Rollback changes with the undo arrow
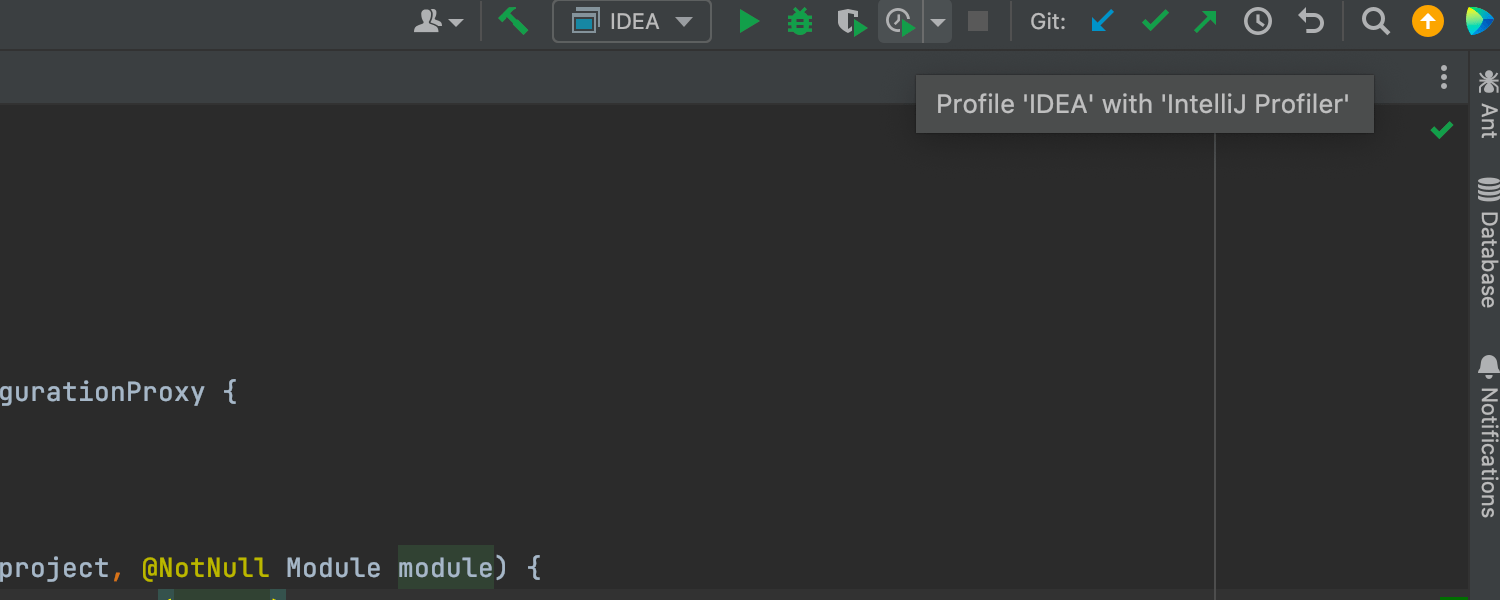Viewport: 1500px width, 600px height. 1311,21
